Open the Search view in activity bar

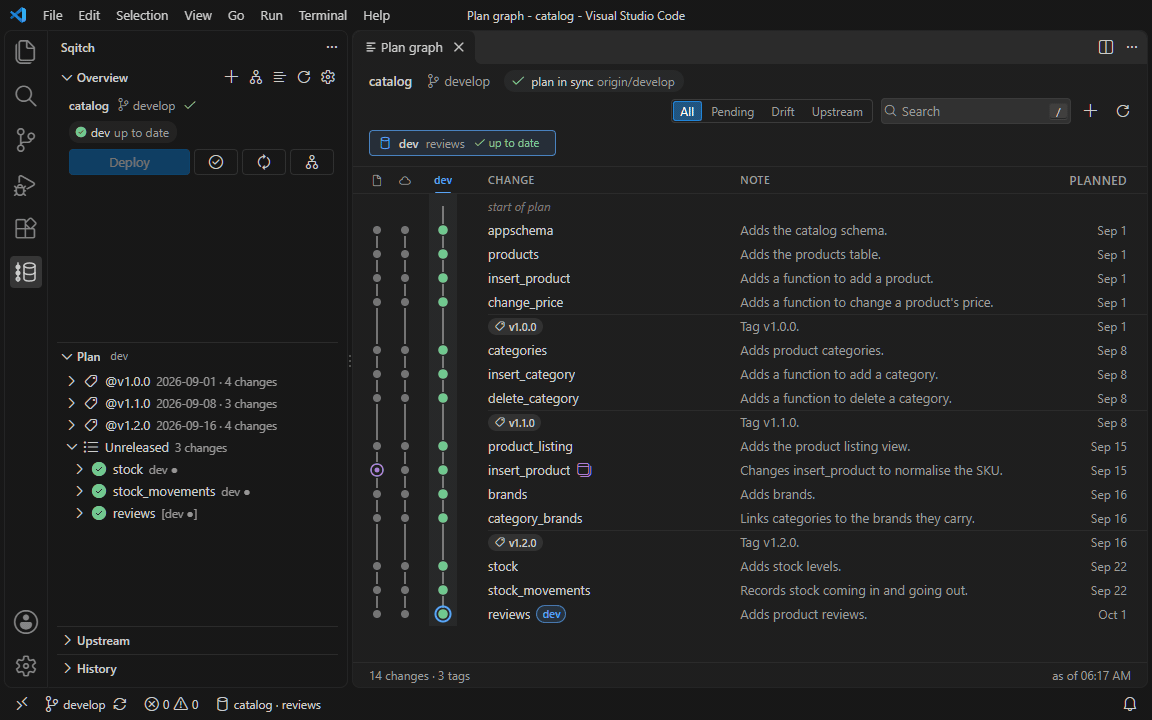coord(26,96)
